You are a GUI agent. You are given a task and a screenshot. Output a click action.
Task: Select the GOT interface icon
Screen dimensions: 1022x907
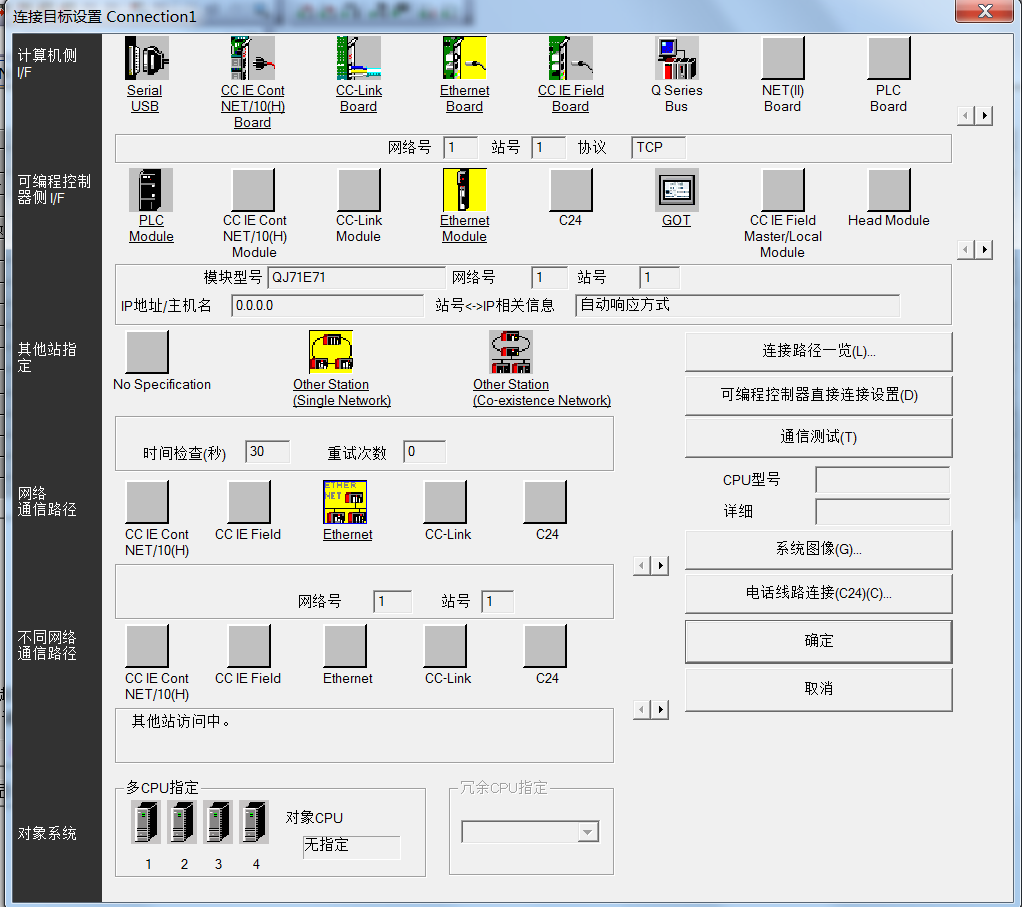(x=676, y=190)
